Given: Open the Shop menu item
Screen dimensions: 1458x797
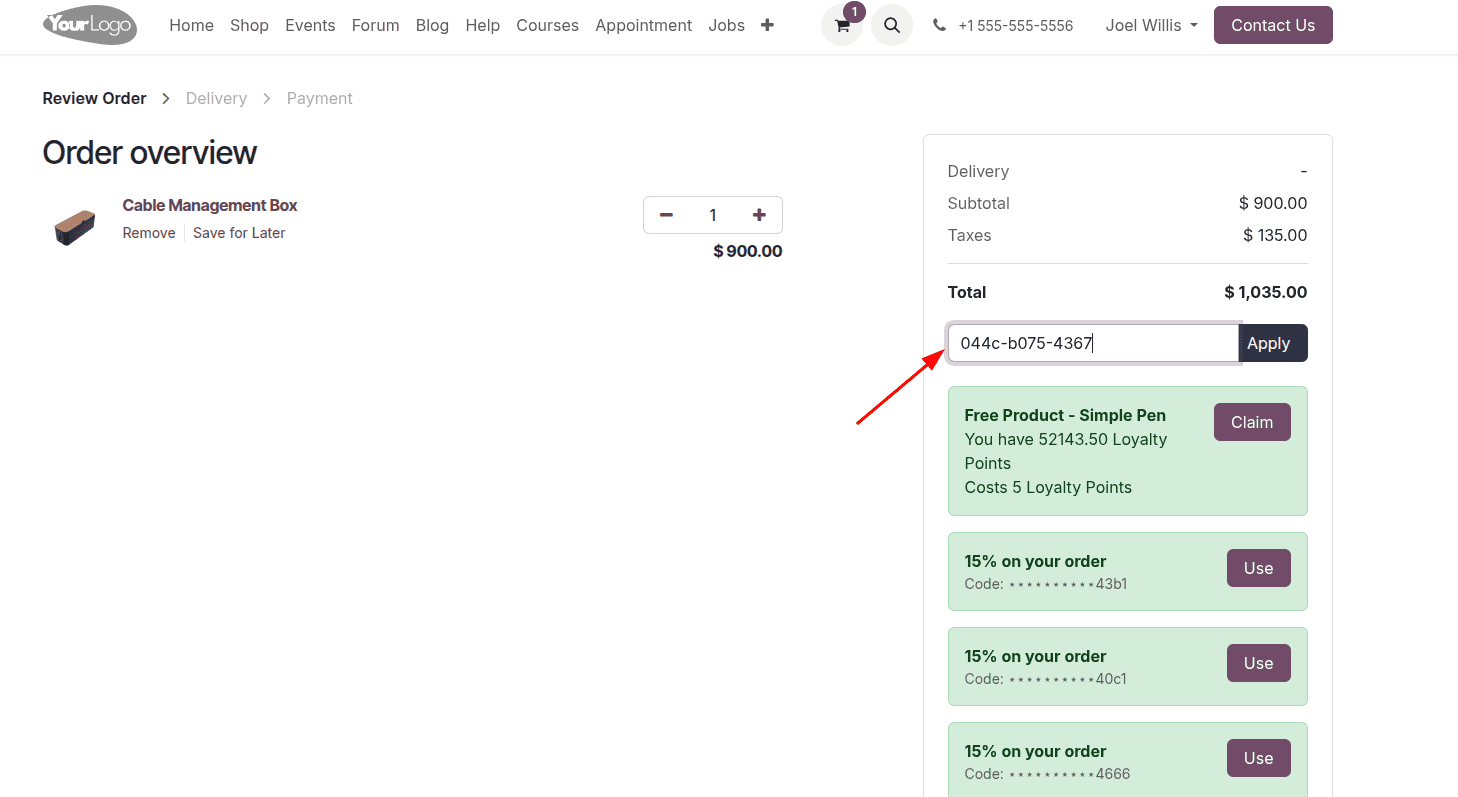Looking at the screenshot, I should (249, 26).
